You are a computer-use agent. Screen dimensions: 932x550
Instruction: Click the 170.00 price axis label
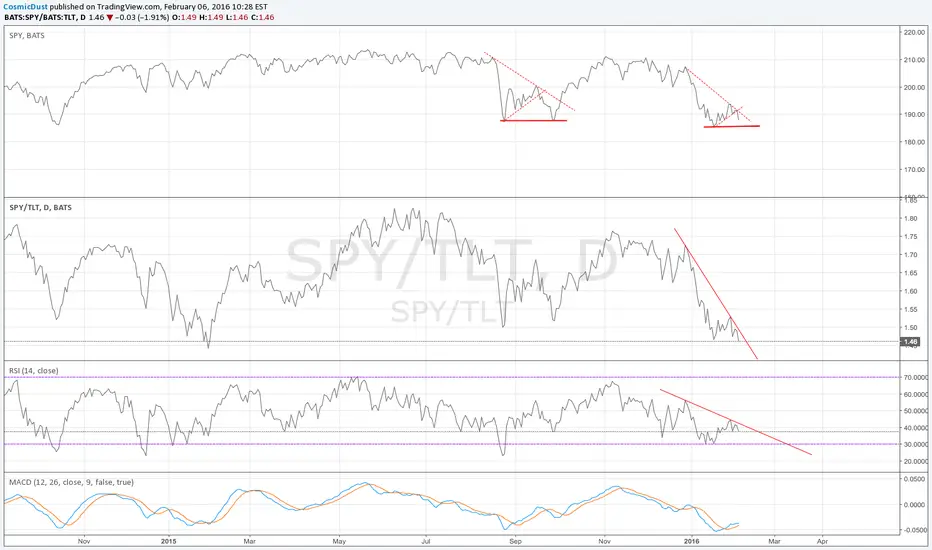[x=914, y=170]
